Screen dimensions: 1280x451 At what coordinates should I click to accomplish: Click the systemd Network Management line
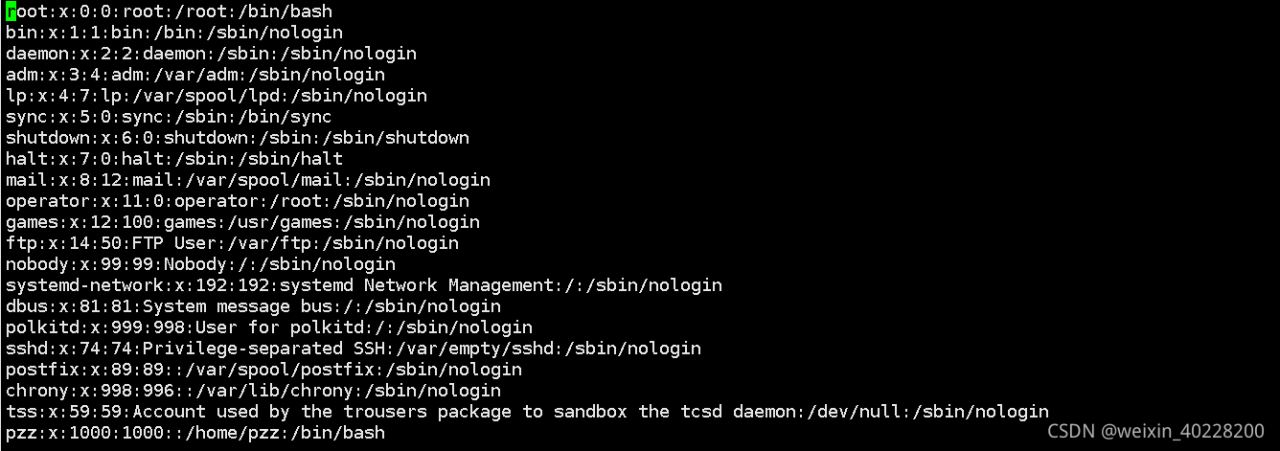(364, 286)
